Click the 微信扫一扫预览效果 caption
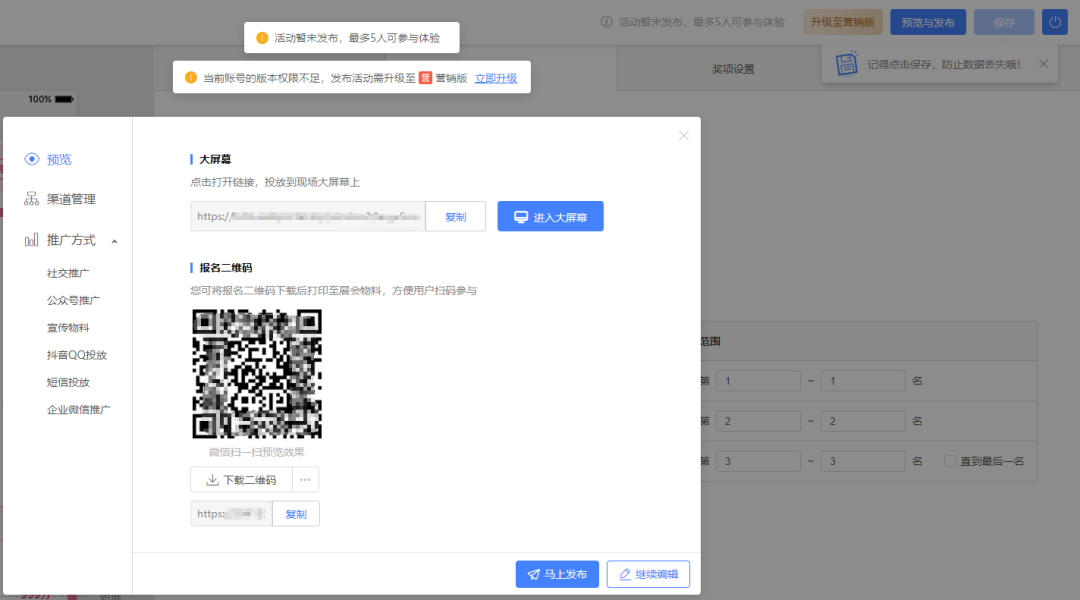 coord(257,452)
